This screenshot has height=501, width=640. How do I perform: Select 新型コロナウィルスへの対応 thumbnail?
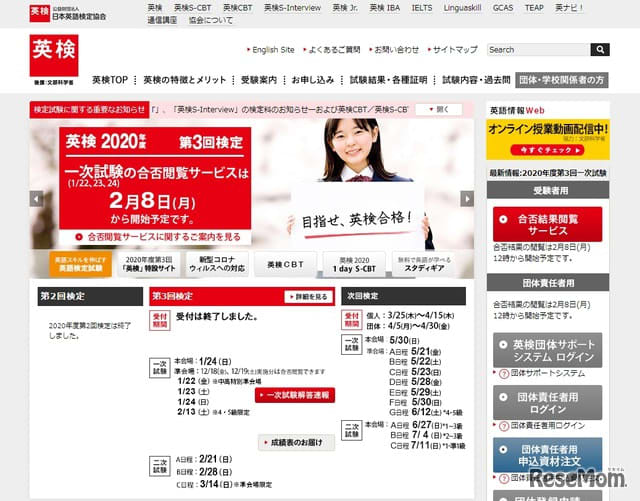coord(217,264)
